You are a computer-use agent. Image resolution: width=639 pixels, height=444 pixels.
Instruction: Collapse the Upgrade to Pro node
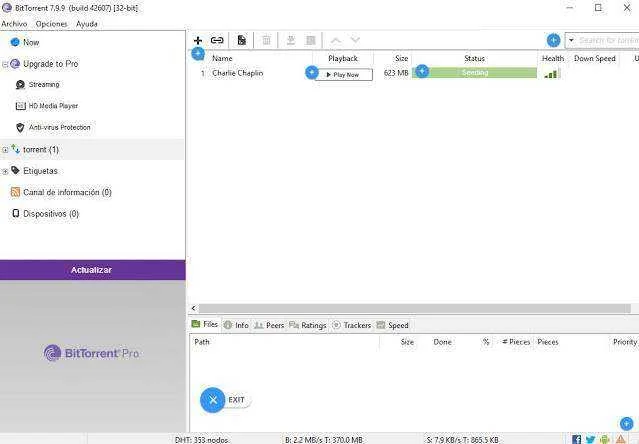[5, 64]
